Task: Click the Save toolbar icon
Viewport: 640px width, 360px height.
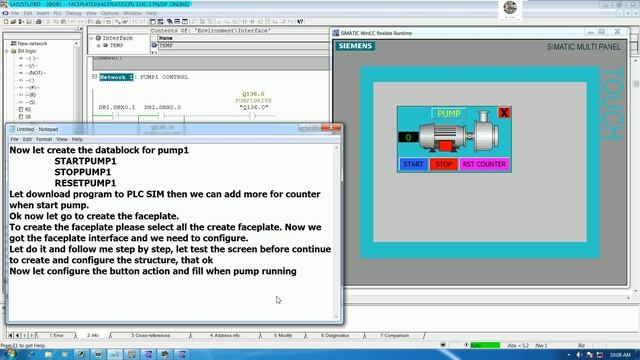Action: tap(29, 22)
